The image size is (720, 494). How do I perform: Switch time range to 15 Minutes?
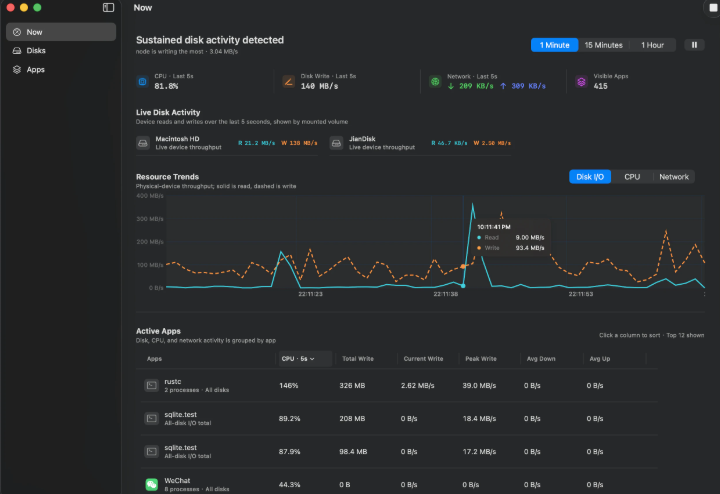603,45
